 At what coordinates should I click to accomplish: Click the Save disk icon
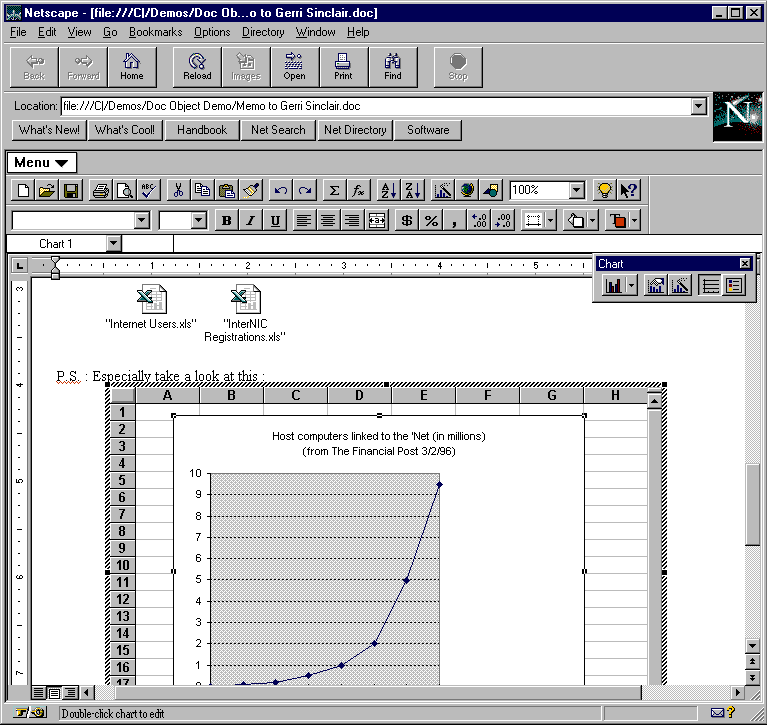pyautogui.click(x=71, y=190)
